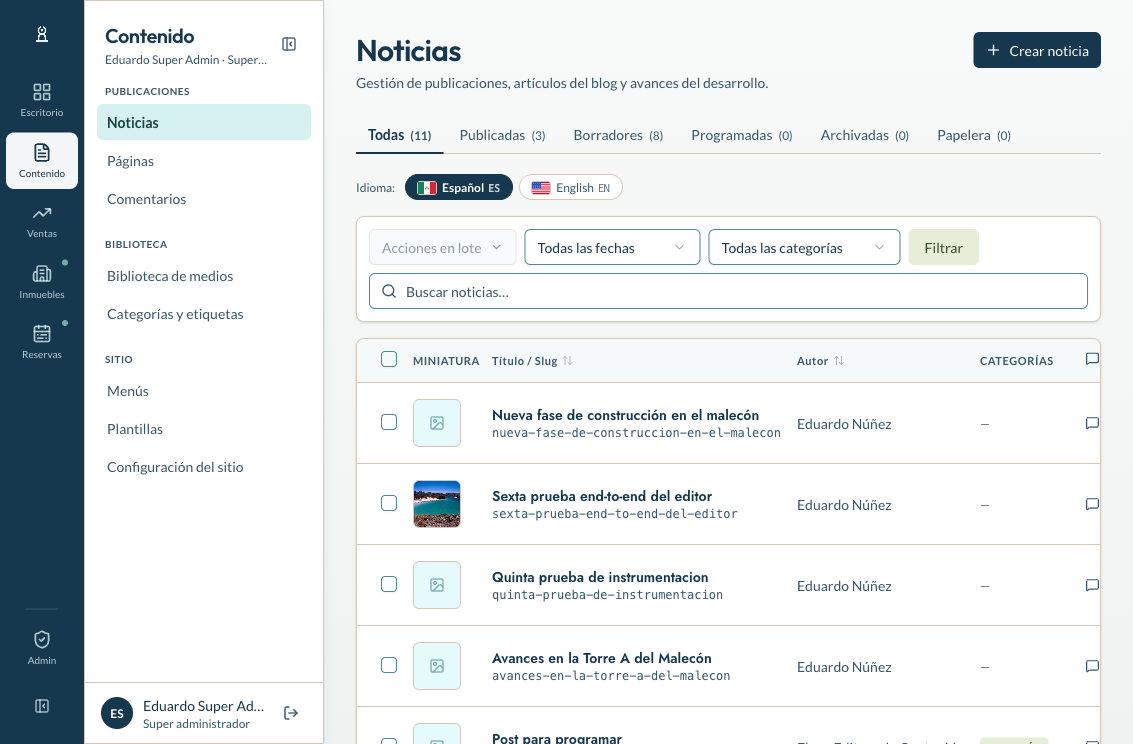This screenshot has height=744, width=1133.
Task: Click Eduardo Núñez author in Sexta prueba row
Action: pos(844,505)
